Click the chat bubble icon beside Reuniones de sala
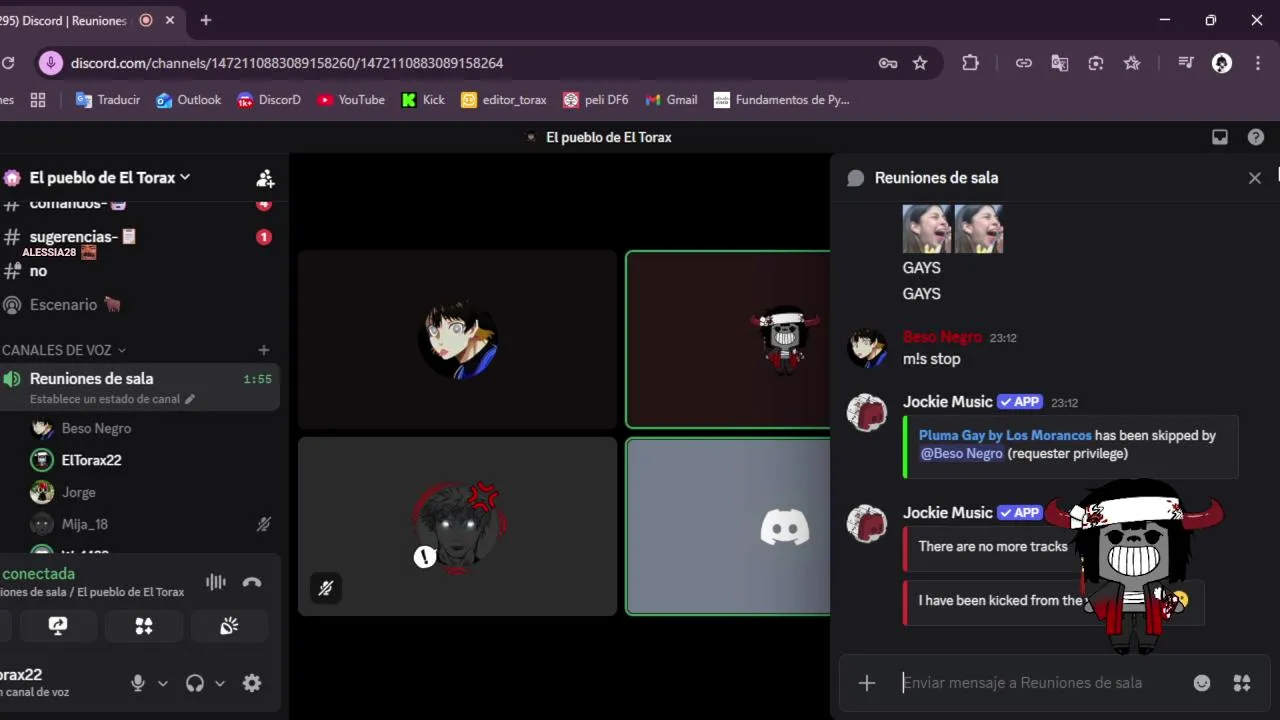The height and width of the screenshot is (720, 1280). pos(855,178)
